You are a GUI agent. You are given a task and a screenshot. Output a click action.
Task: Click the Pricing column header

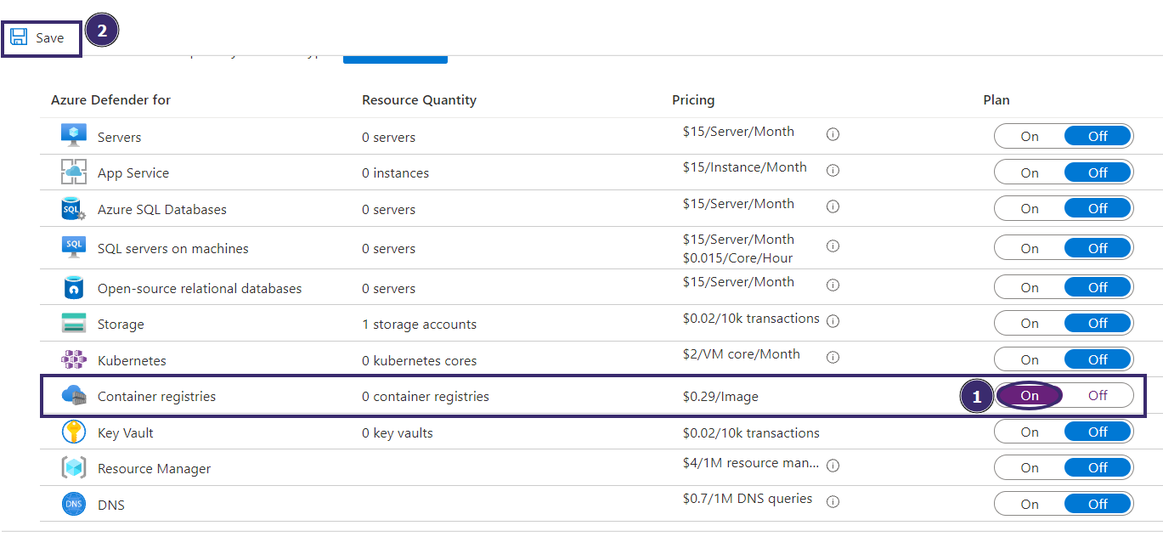(x=693, y=100)
